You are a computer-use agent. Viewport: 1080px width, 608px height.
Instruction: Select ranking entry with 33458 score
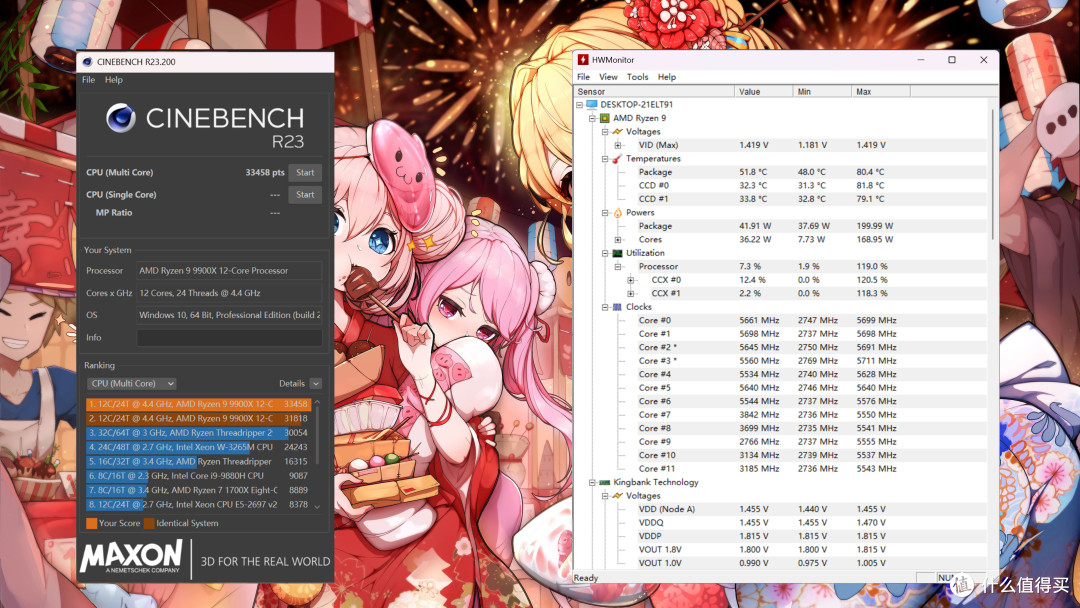point(198,404)
